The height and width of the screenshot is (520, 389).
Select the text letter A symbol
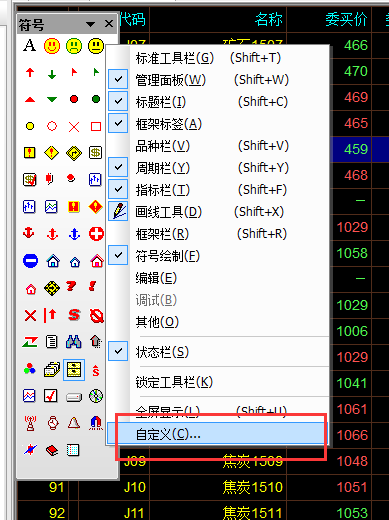[29, 45]
